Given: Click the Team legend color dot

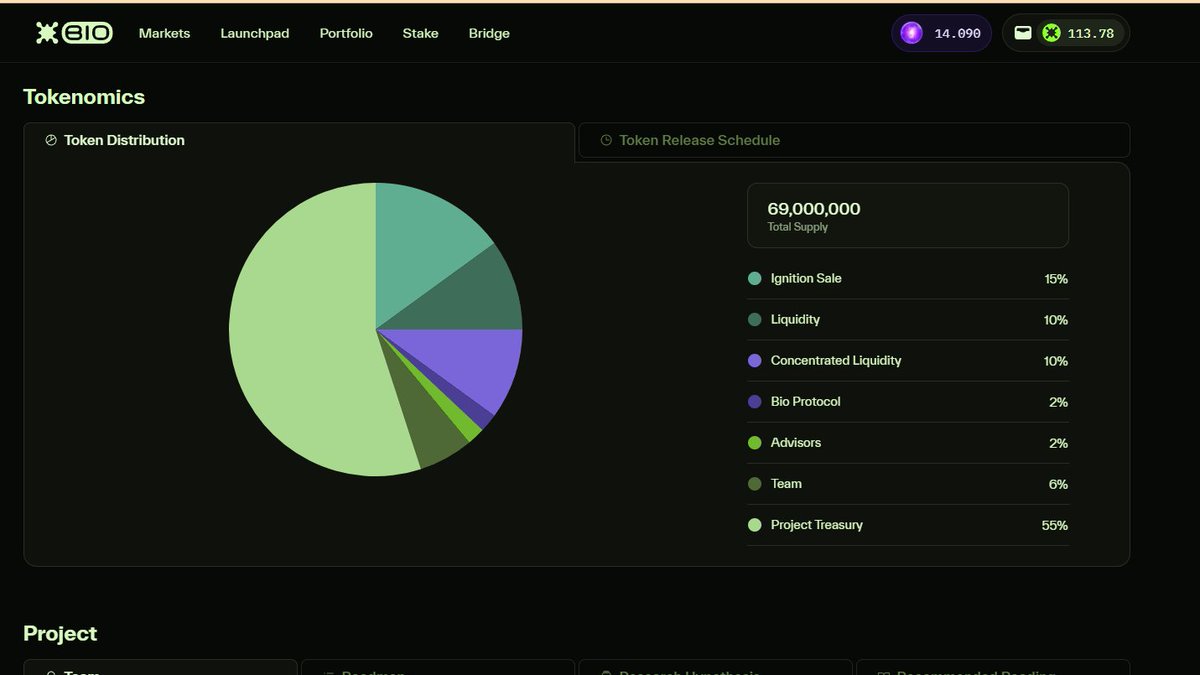Looking at the screenshot, I should point(755,484).
